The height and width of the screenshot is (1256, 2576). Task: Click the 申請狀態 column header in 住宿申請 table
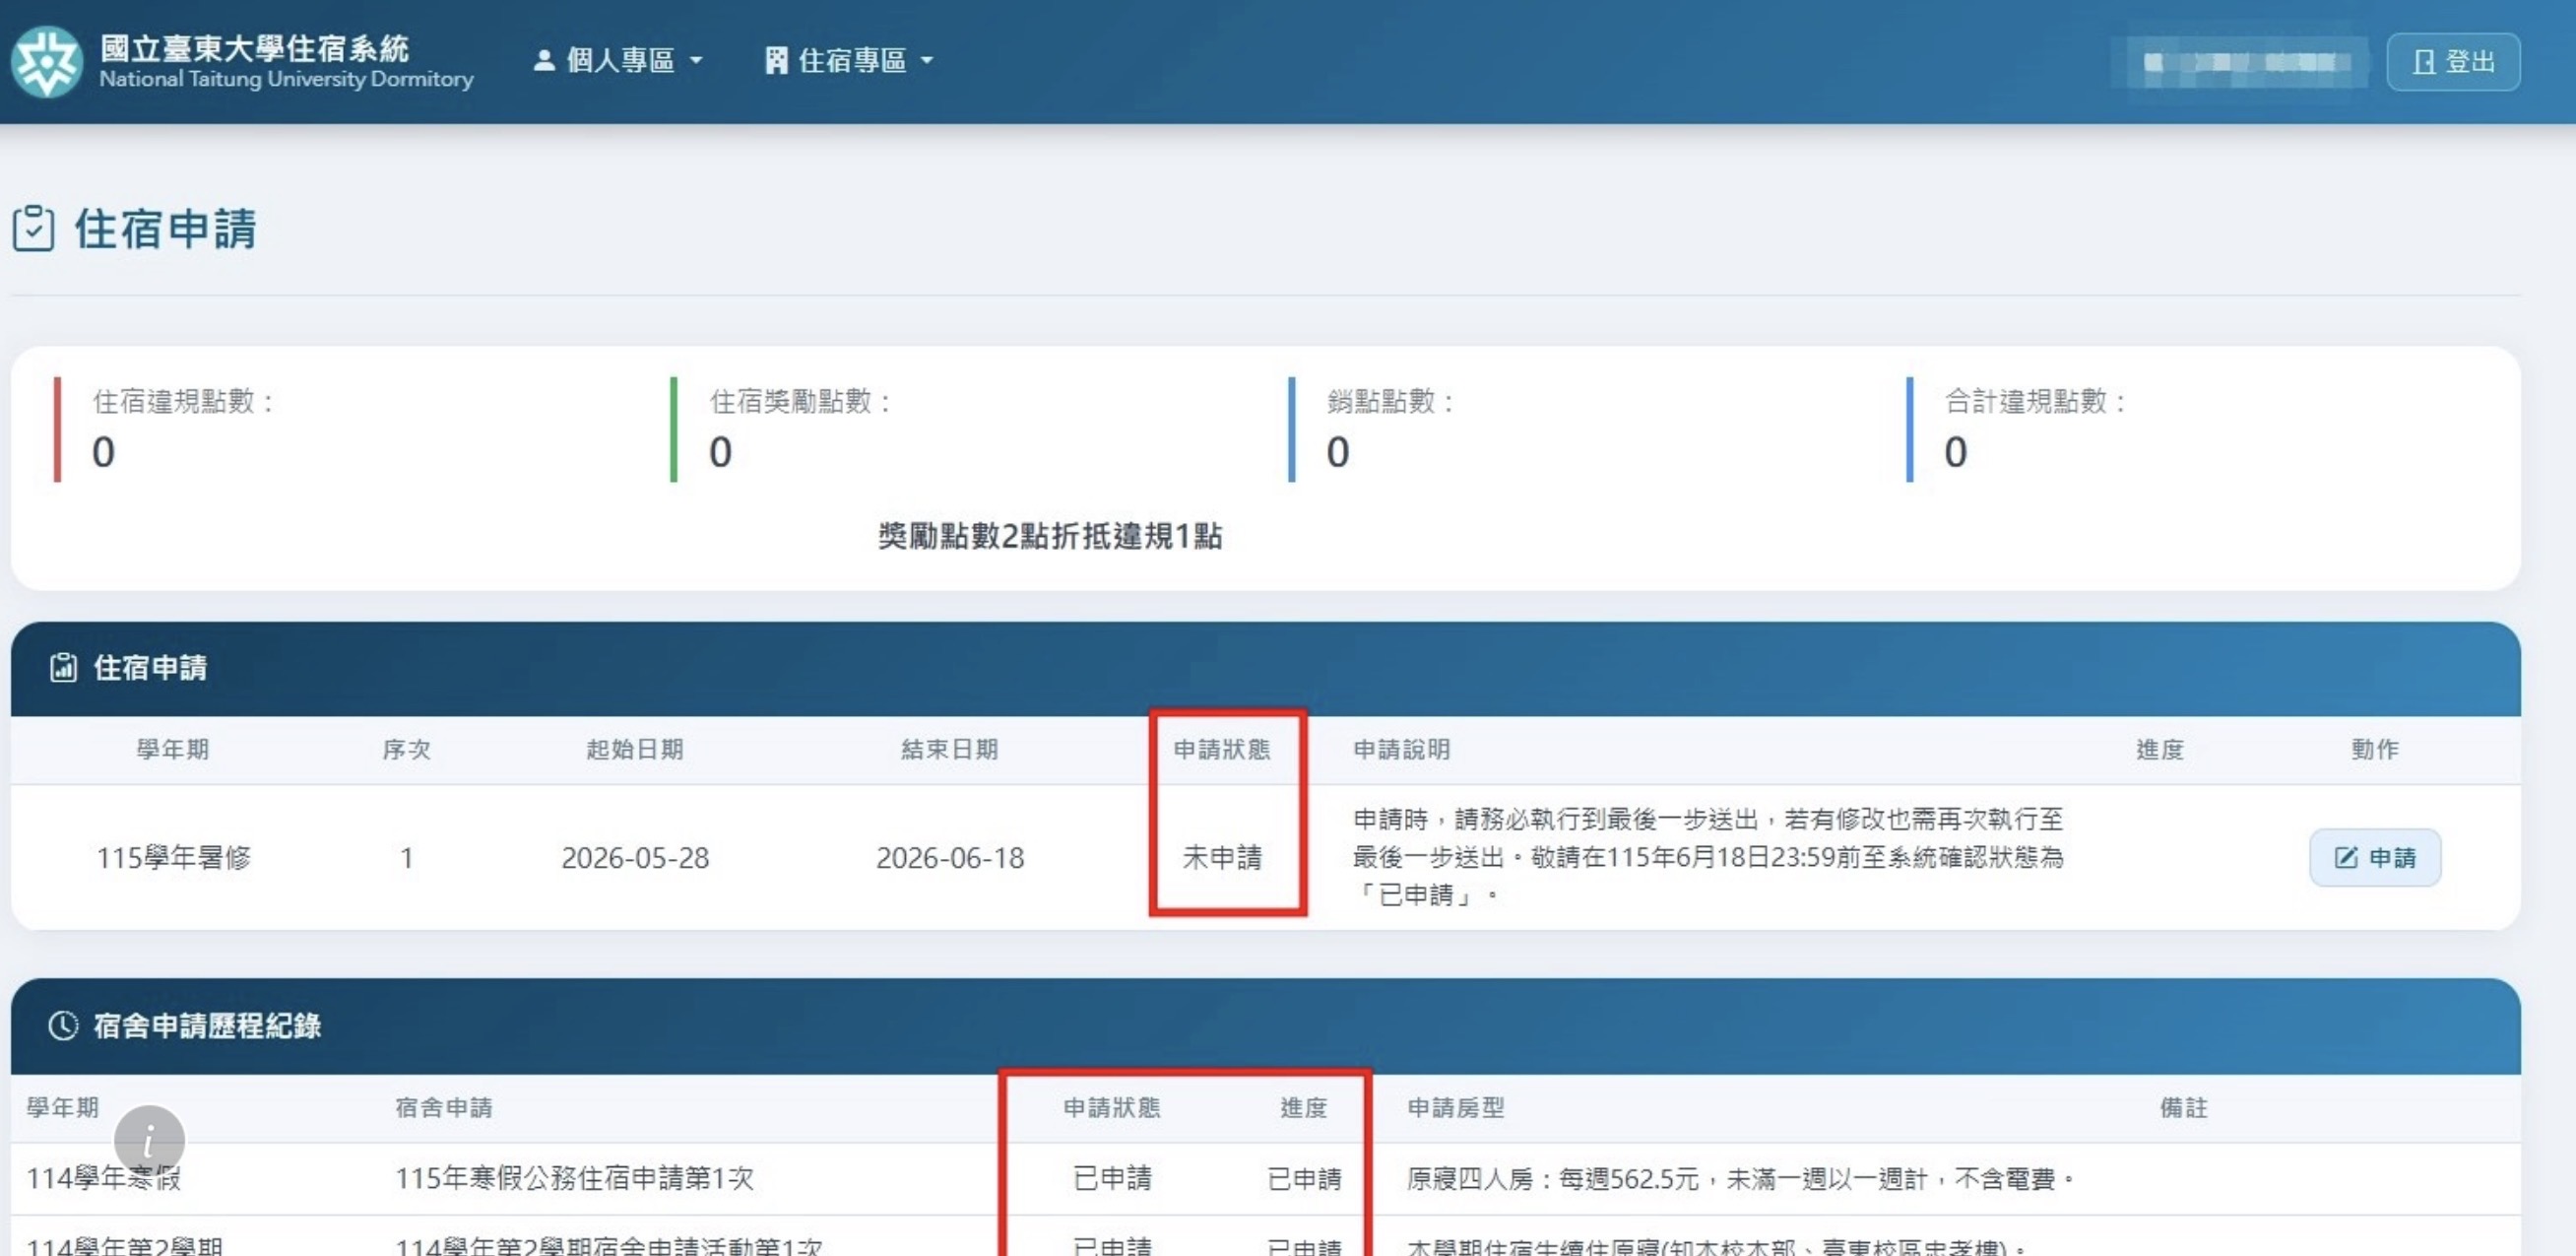coord(1221,749)
